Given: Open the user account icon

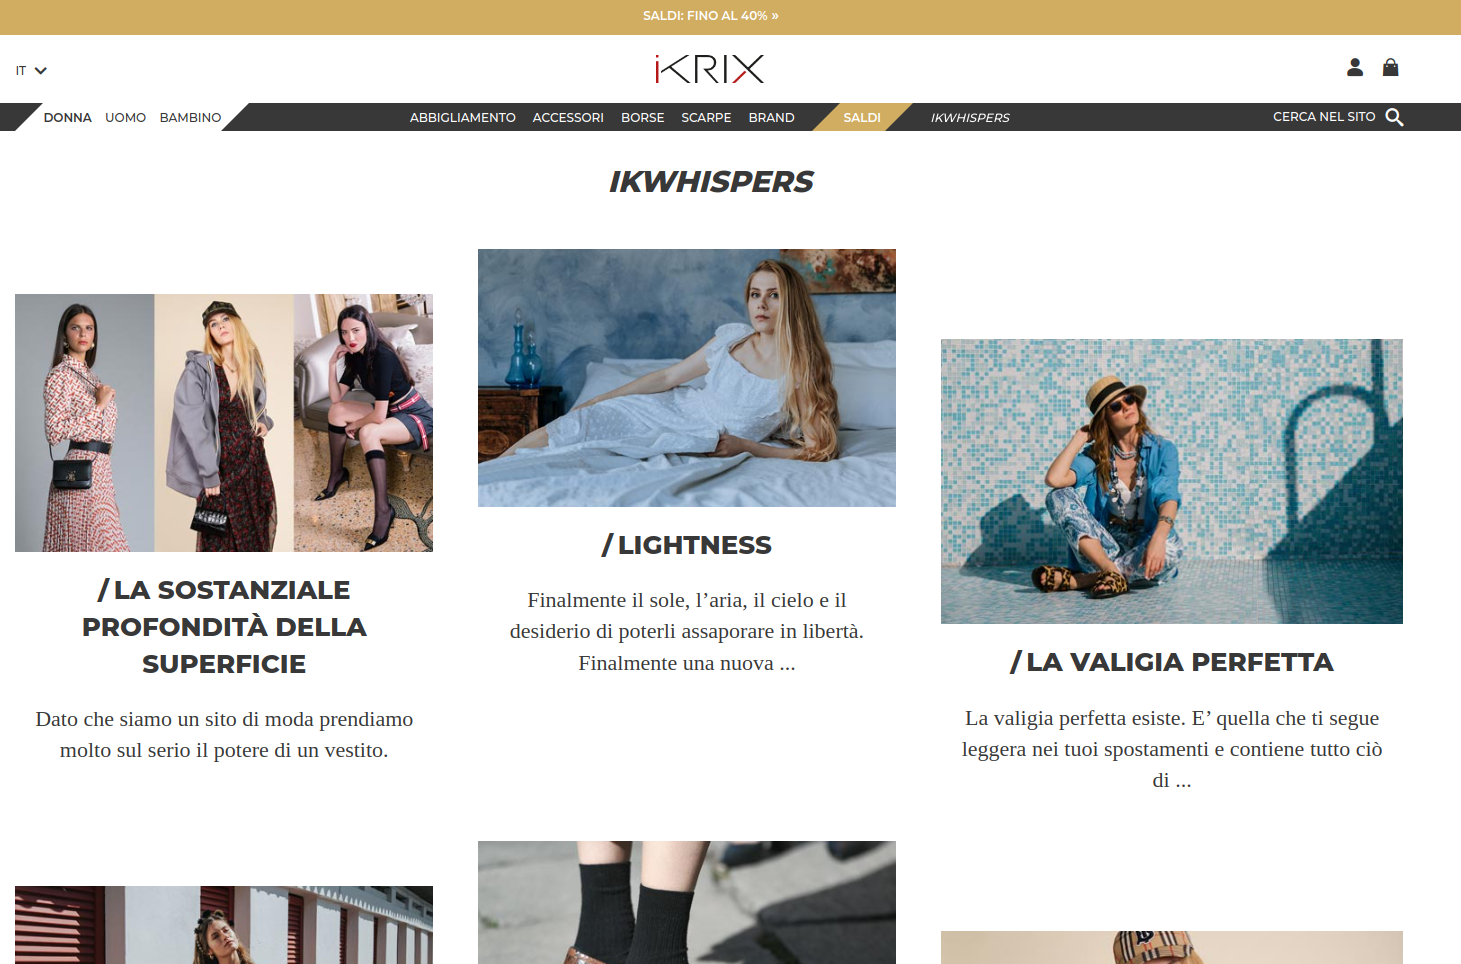Looking at the screenshot, I should tap(1355, 67).
